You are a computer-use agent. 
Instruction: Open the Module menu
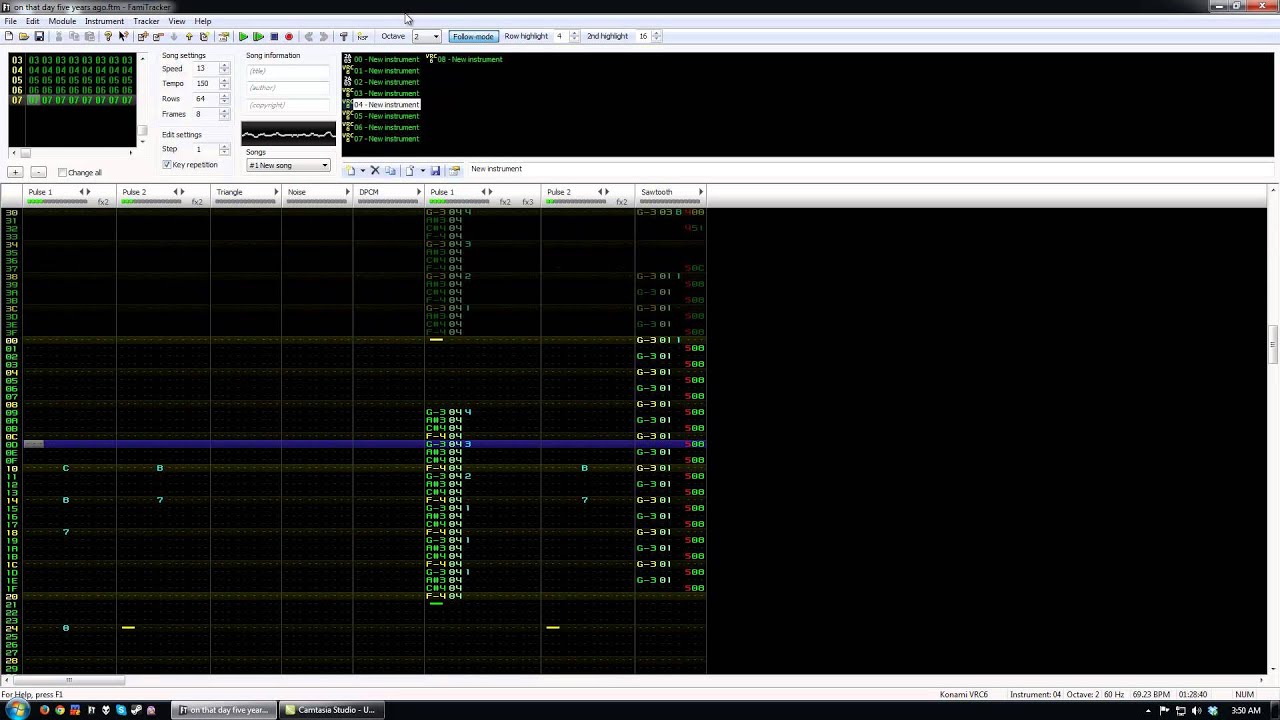[62, 21]
